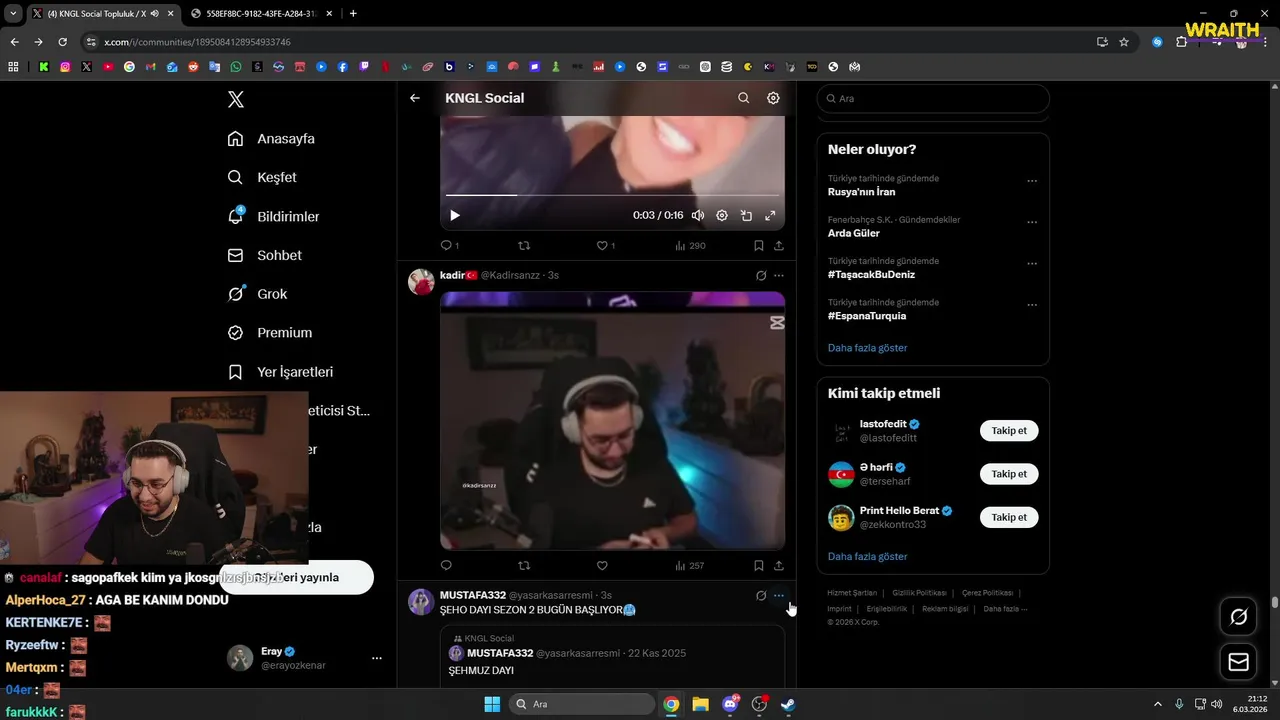Bookmark this page with star icon
Image resolution: width=1280 pixels, height=720 pixels.
click(1124, 42)
